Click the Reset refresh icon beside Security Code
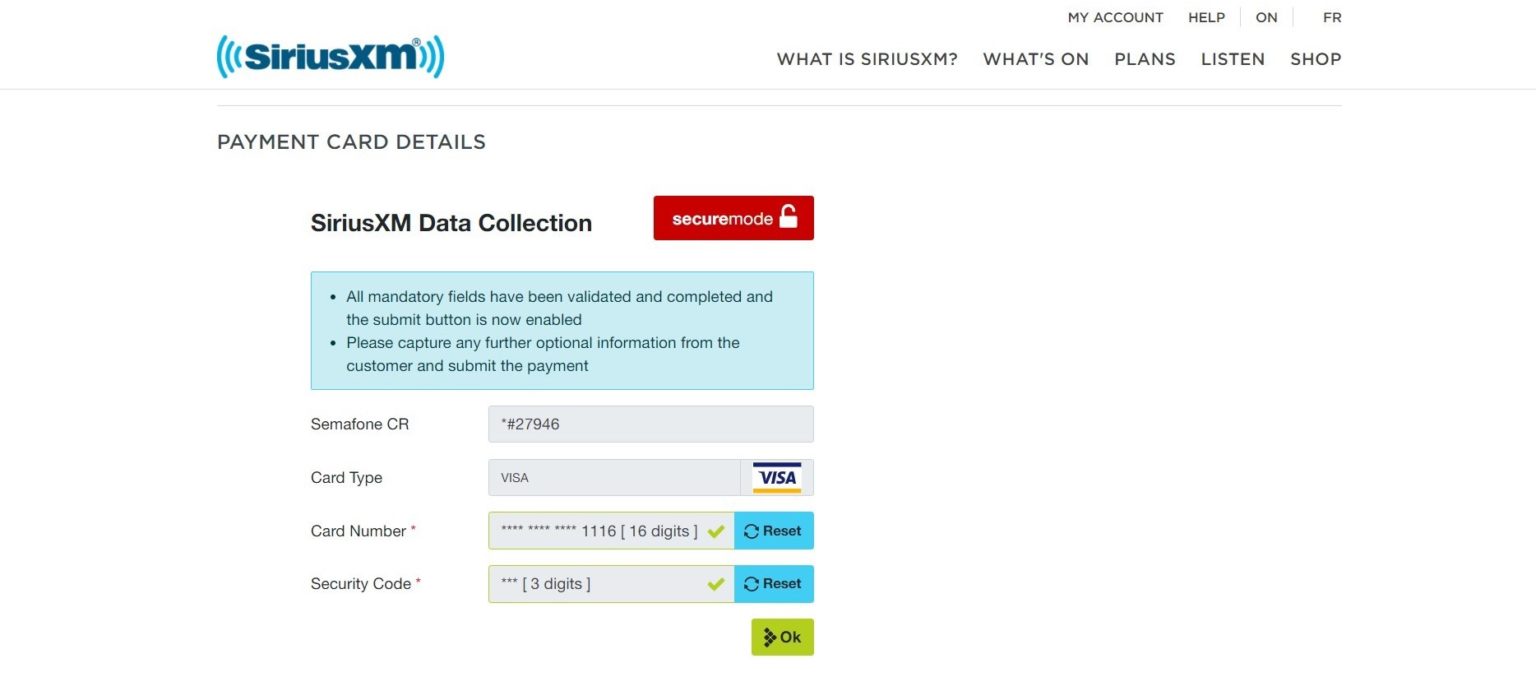 (x=751, y=584)
